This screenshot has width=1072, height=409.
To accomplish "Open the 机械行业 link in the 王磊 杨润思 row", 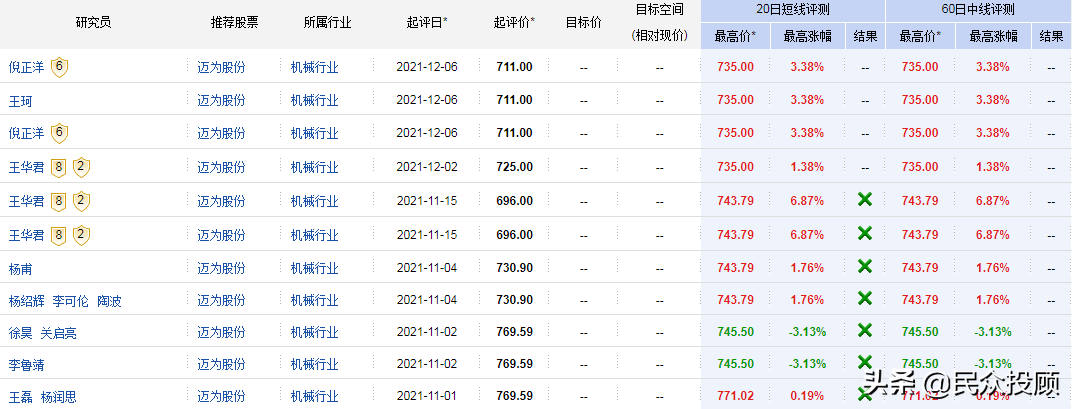I will (x=314, y=396).
